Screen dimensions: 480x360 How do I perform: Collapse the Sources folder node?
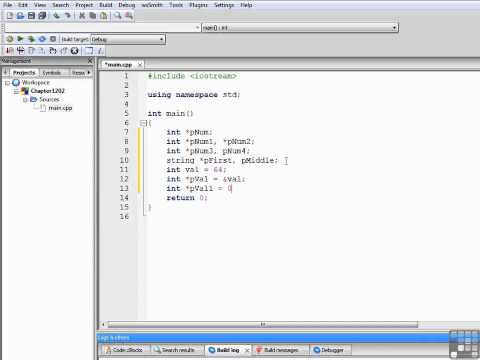pyautogui.click(x=25, y=100)
